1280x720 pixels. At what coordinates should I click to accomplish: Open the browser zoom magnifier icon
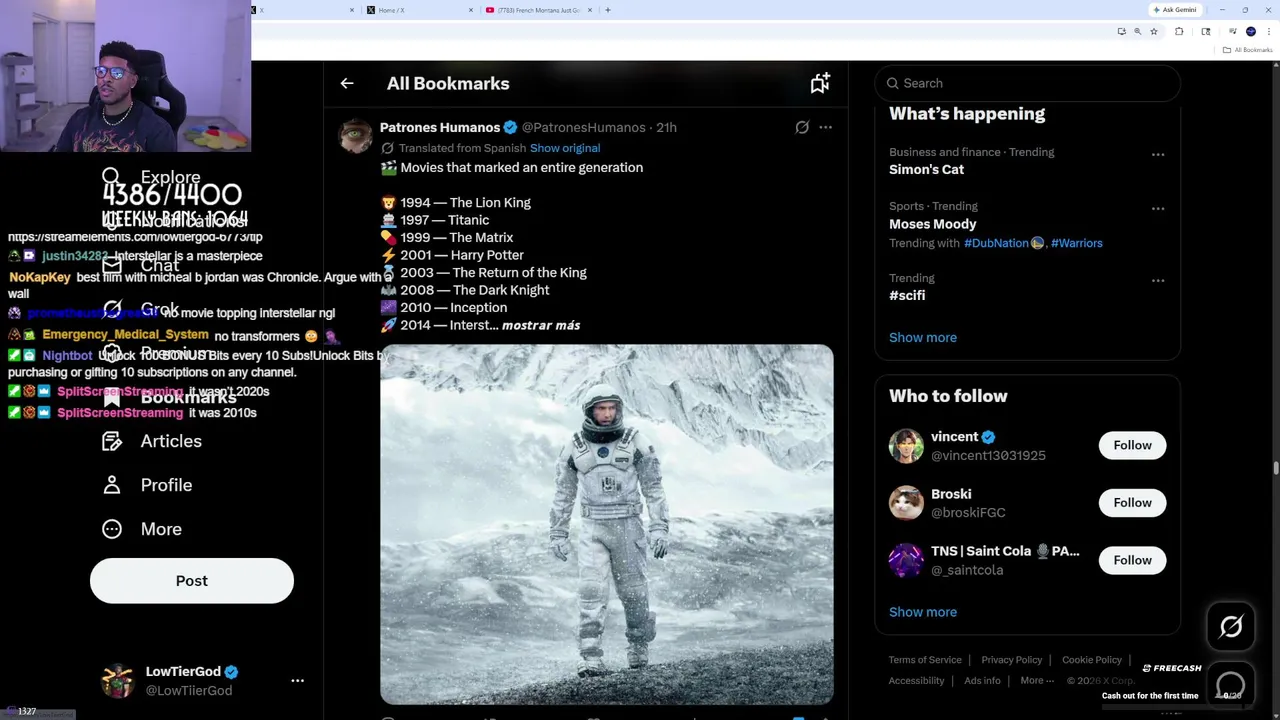(1137, 32)
